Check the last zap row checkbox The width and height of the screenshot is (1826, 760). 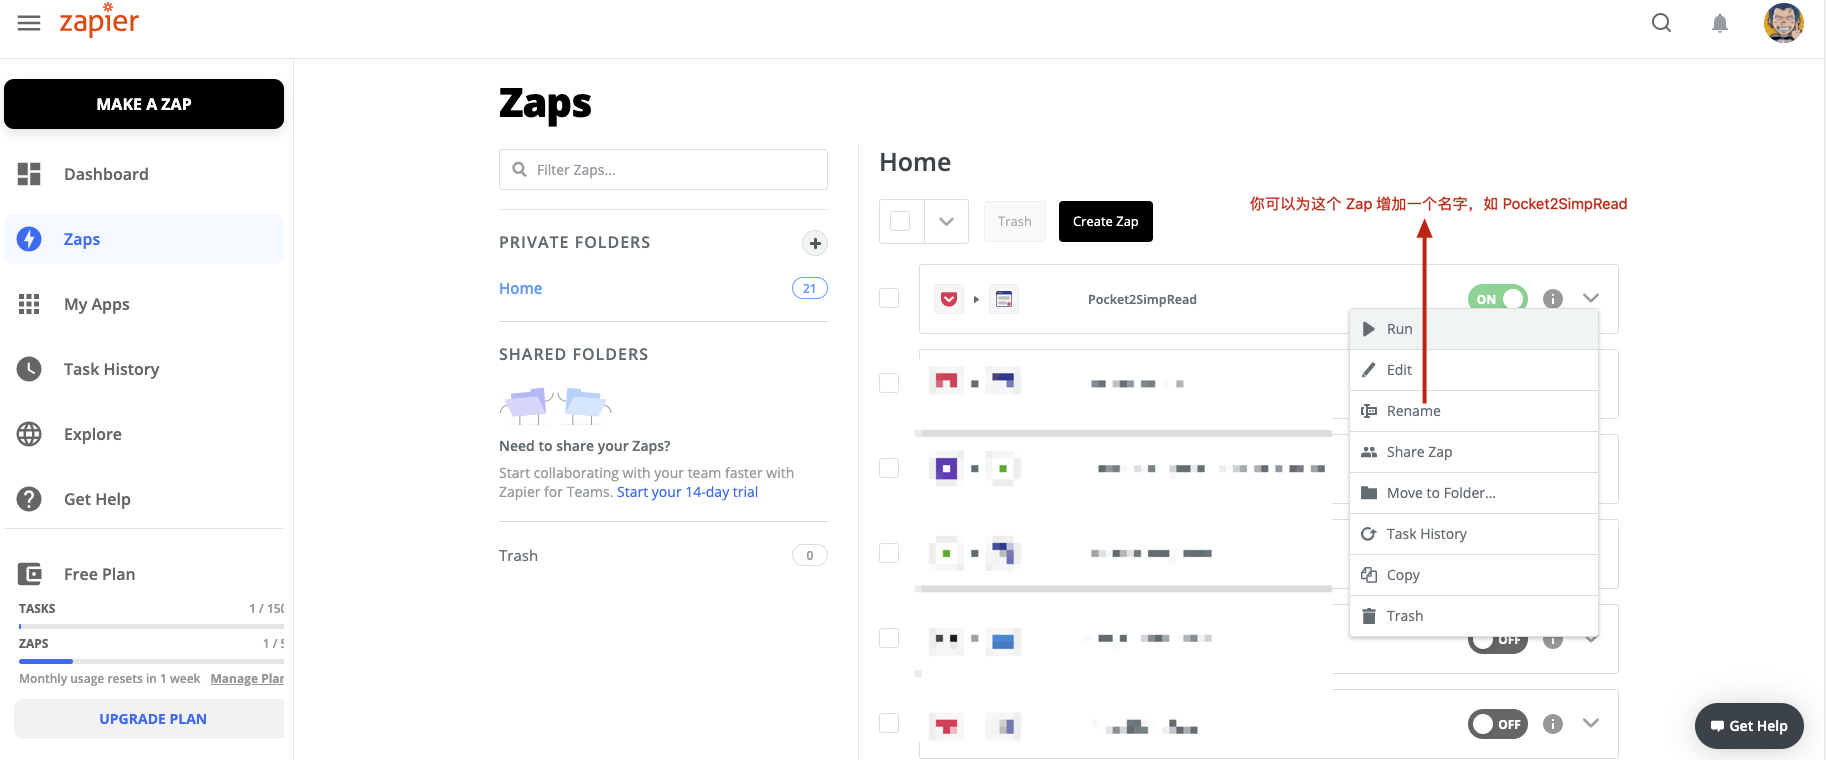889,723
